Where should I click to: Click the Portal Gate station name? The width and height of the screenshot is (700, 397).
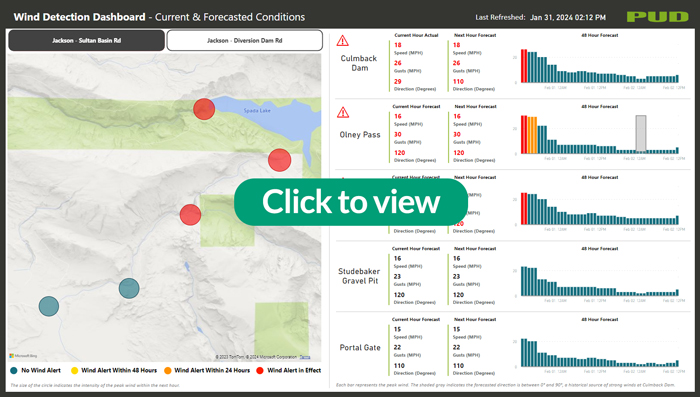pos(360,347)
